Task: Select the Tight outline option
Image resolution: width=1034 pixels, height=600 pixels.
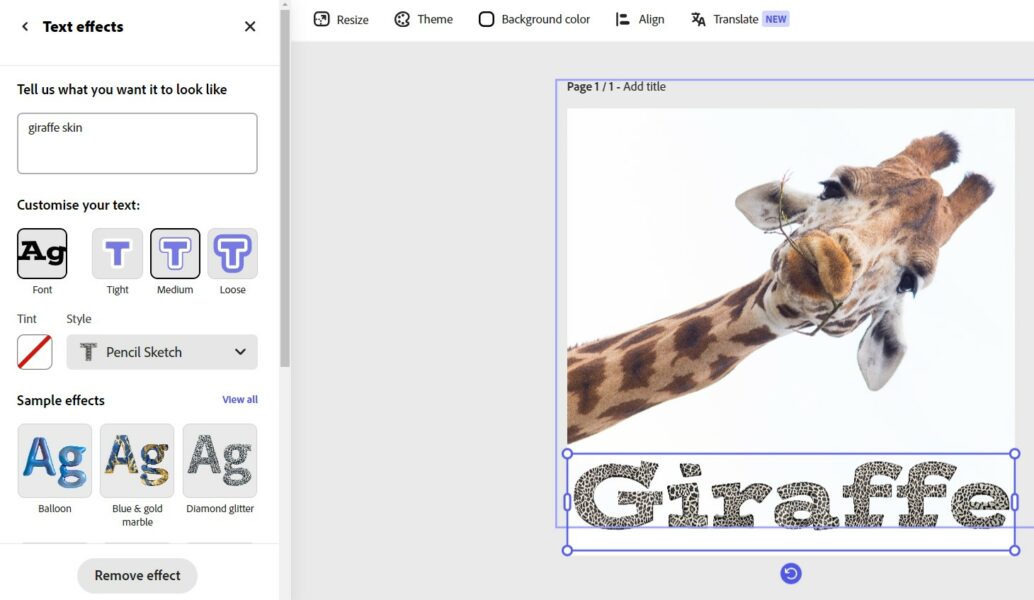Action: pyautogui.click(x=117, y=254)
